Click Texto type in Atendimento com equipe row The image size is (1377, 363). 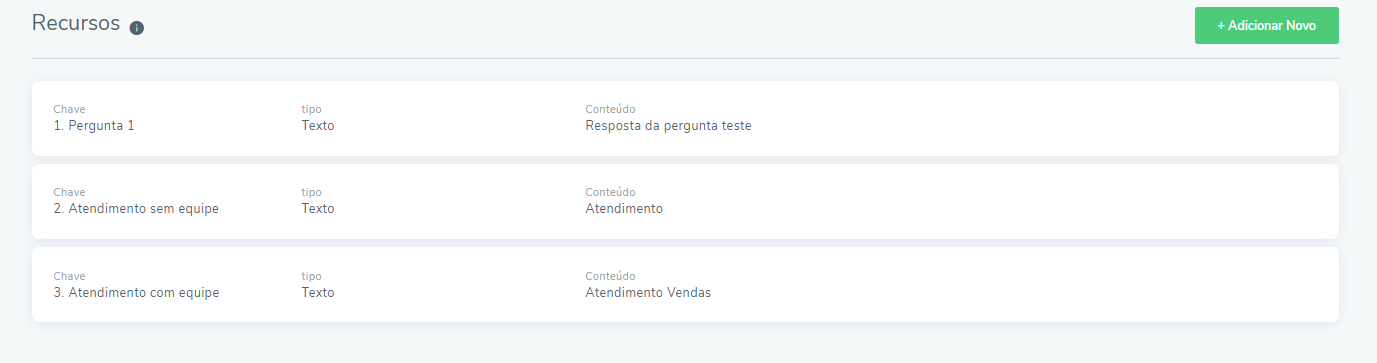pos(318,293)
